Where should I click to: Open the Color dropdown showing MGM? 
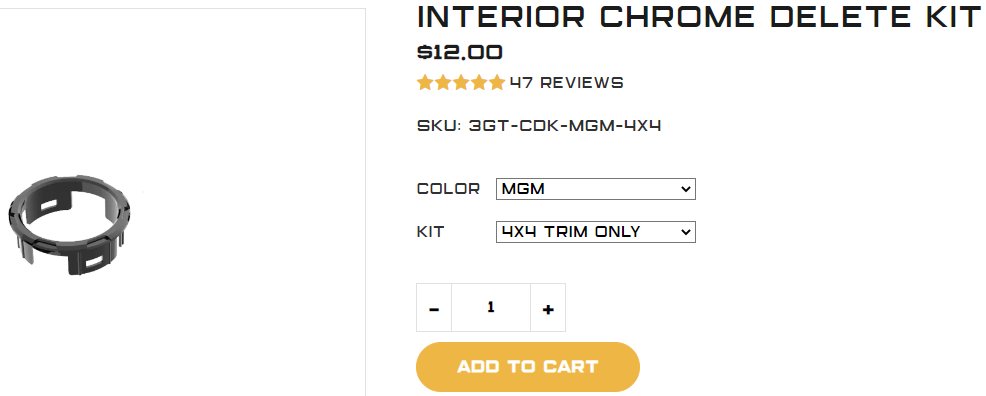coord(595,189)
